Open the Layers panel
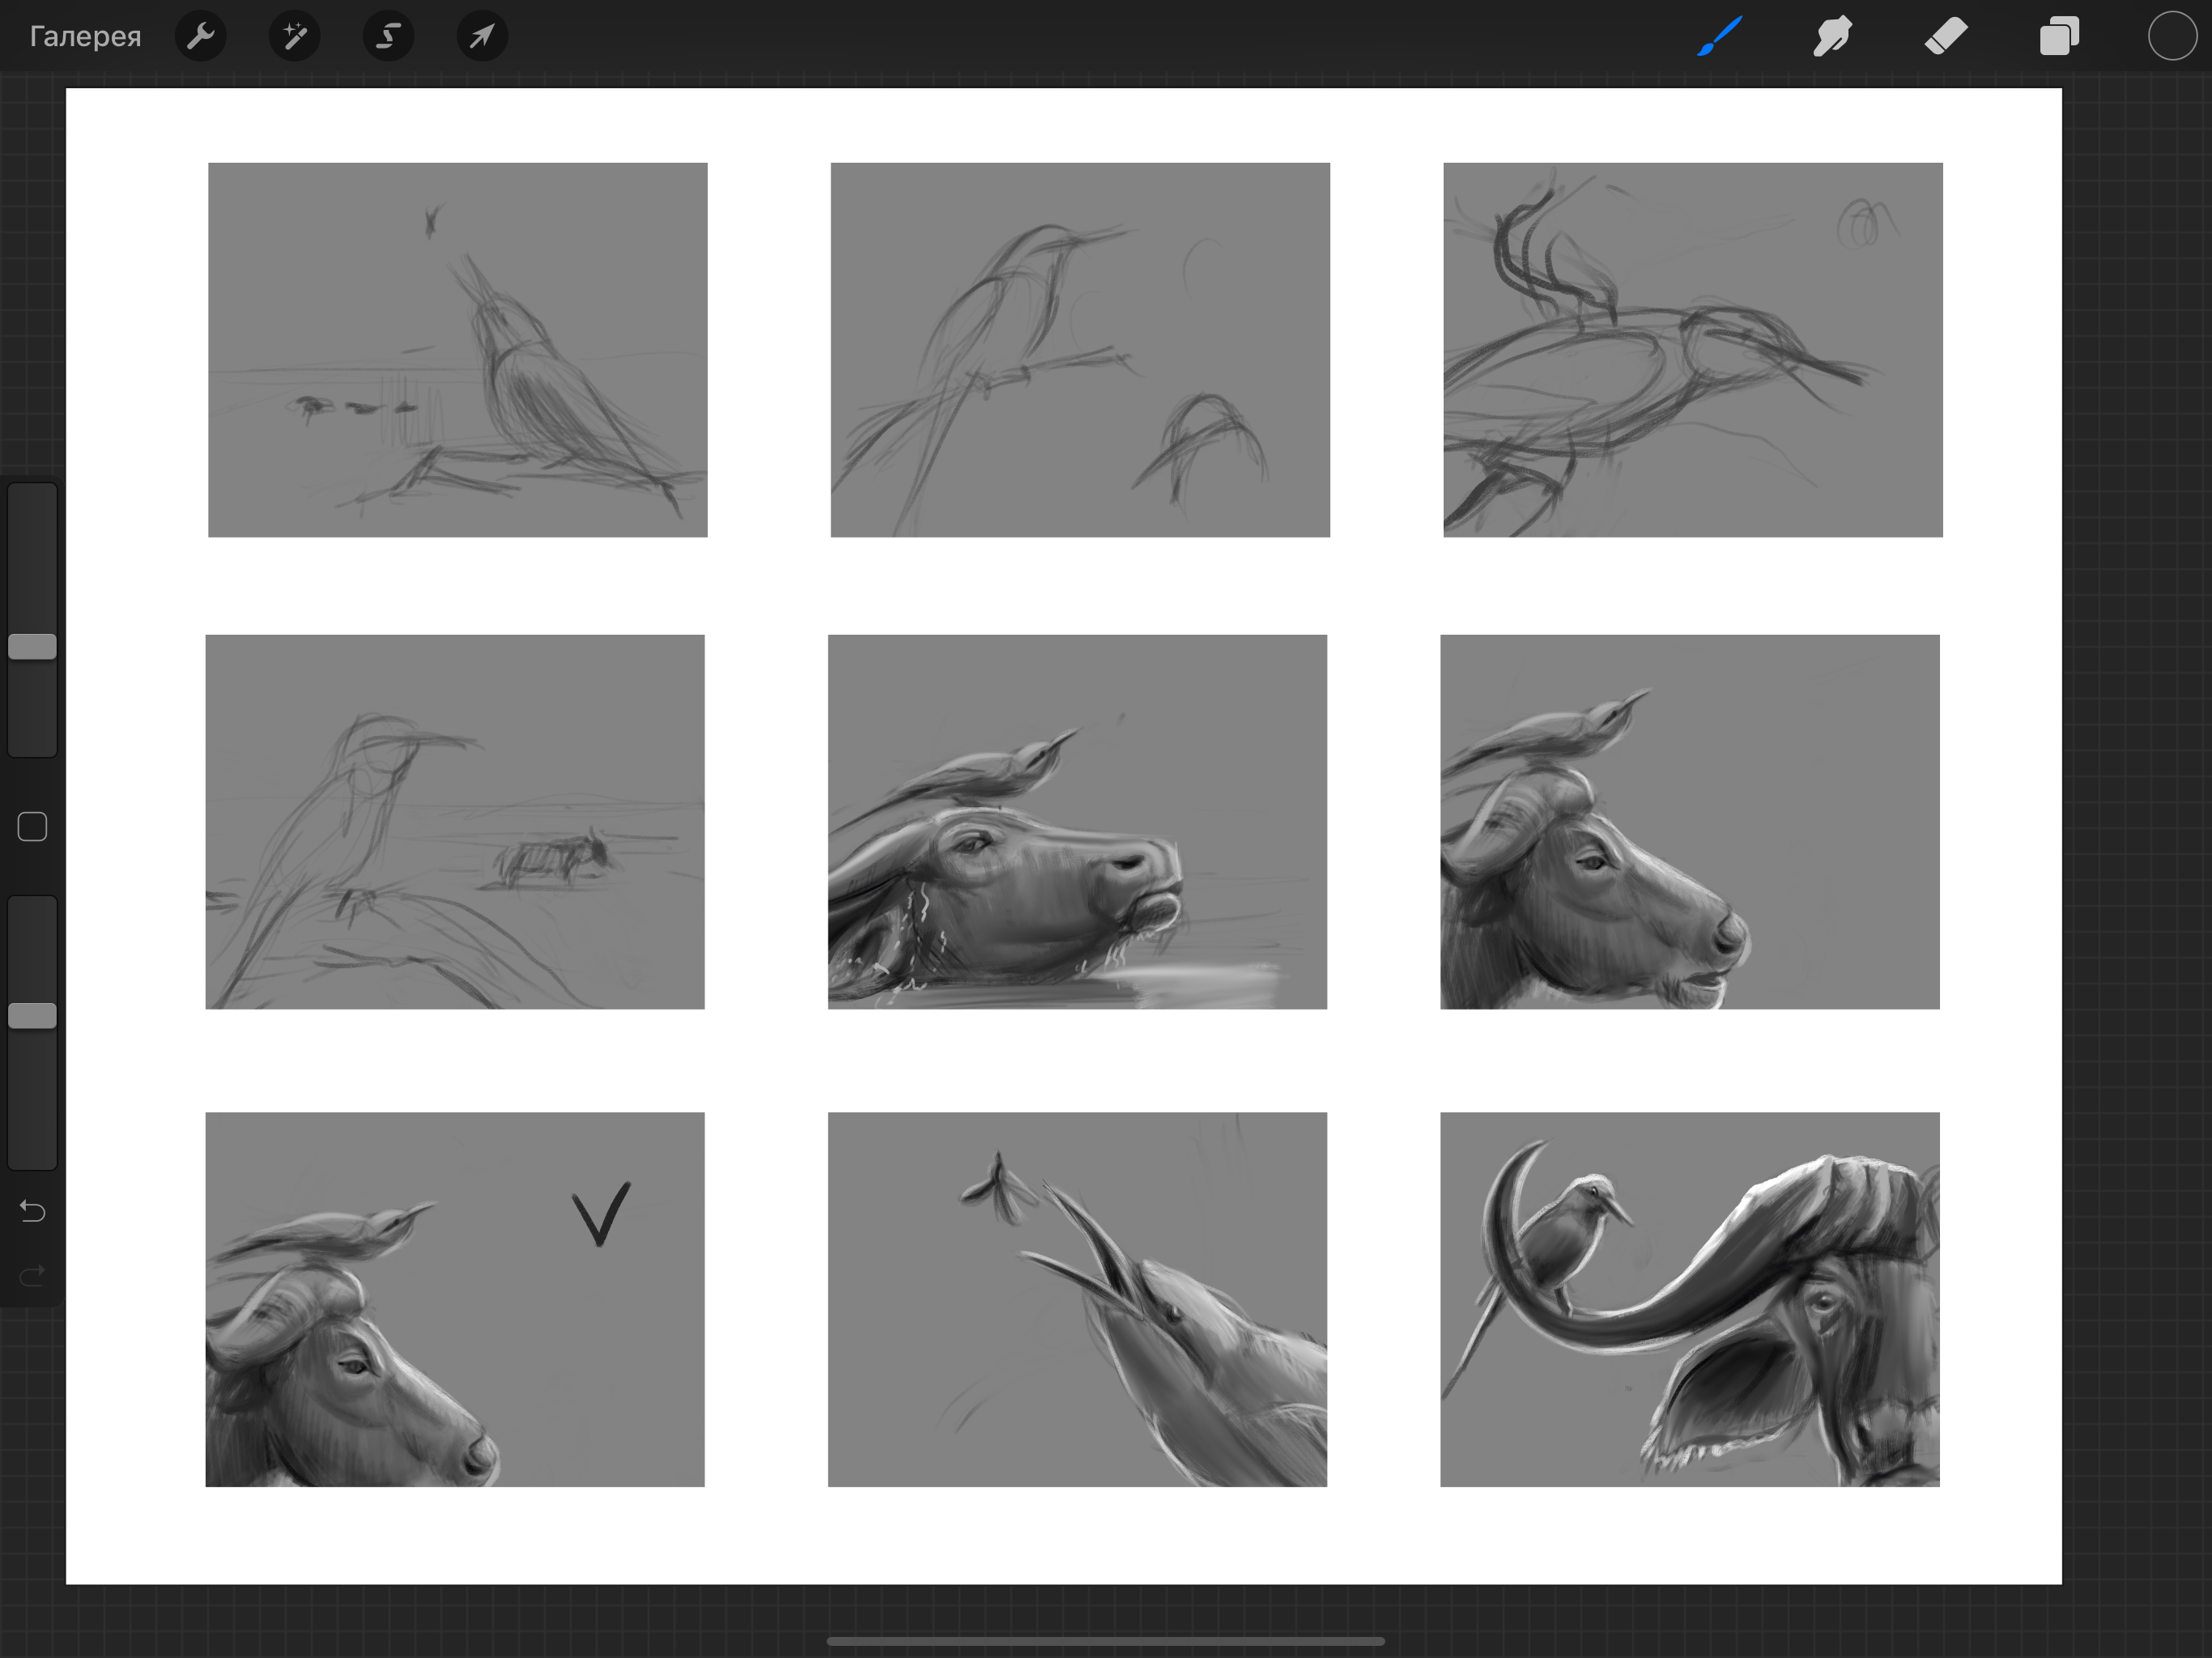Image resolution: width=2212 pixels, height=1658 pixels. tap(2059, 37)
